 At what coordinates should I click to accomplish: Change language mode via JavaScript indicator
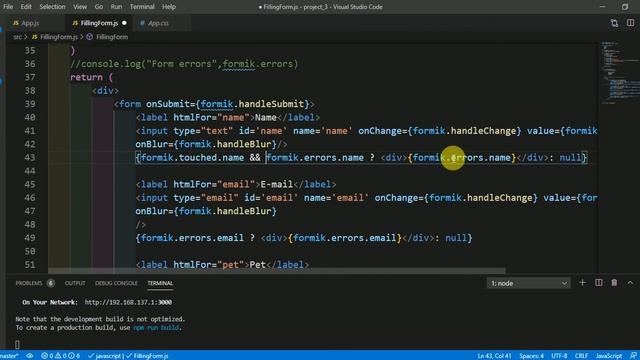tap(609, 356)
